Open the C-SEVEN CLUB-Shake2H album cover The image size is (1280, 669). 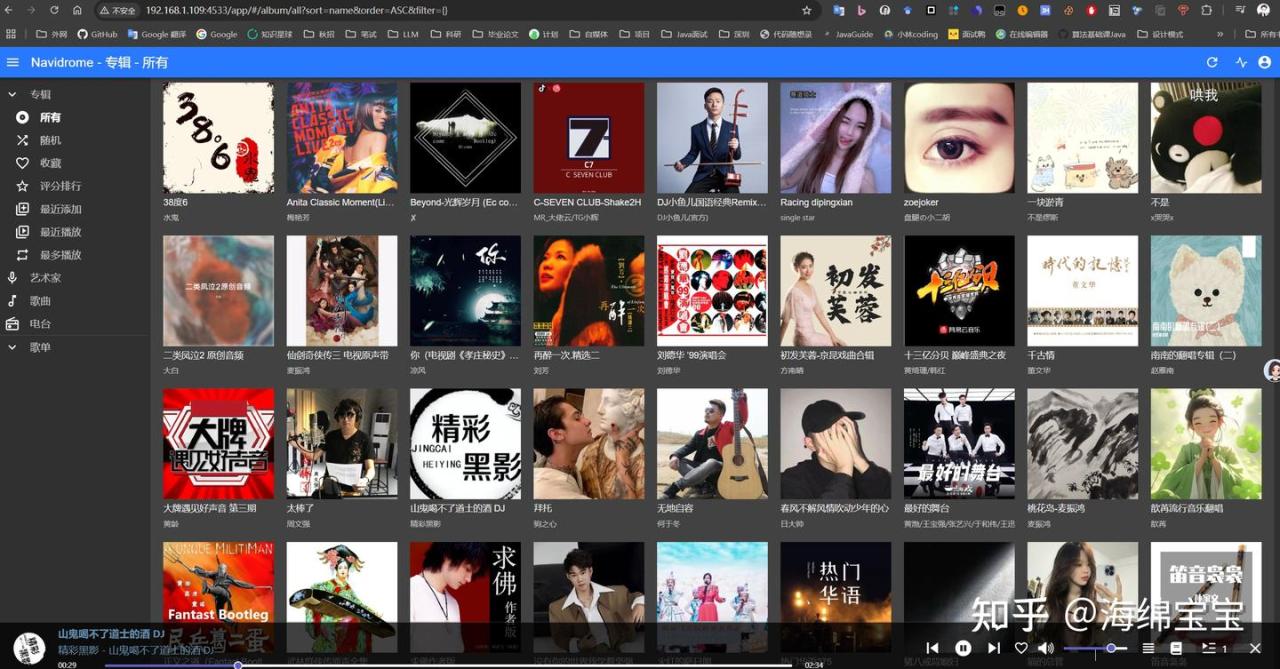[589, 138]
